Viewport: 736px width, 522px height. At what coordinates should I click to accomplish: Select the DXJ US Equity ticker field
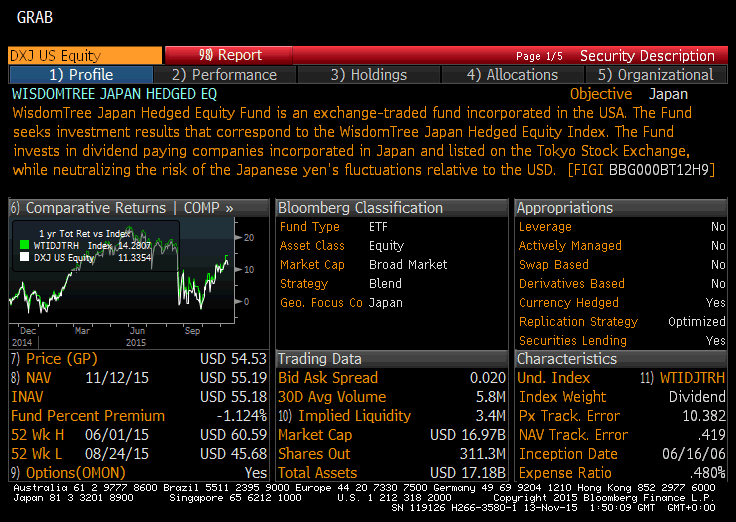[85, 55]
